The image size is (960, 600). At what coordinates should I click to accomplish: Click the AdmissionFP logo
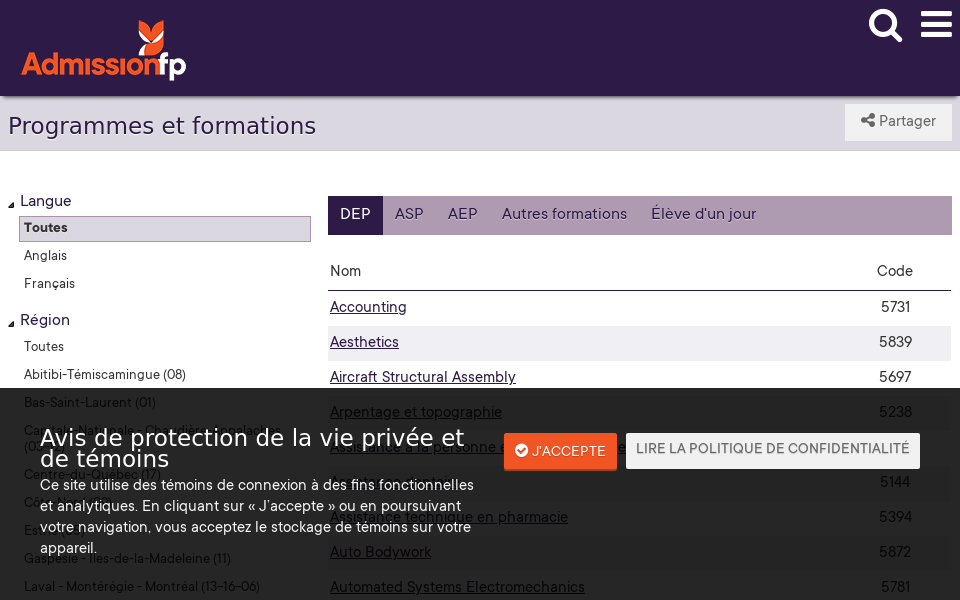pyautogui.click(x=103, y=48)
